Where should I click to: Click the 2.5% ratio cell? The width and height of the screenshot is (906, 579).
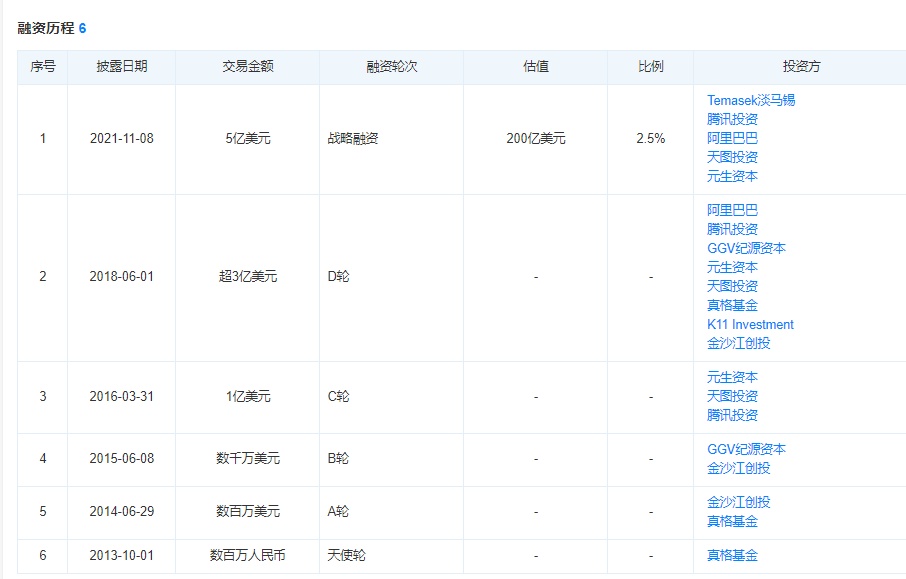tap(651, 139)
